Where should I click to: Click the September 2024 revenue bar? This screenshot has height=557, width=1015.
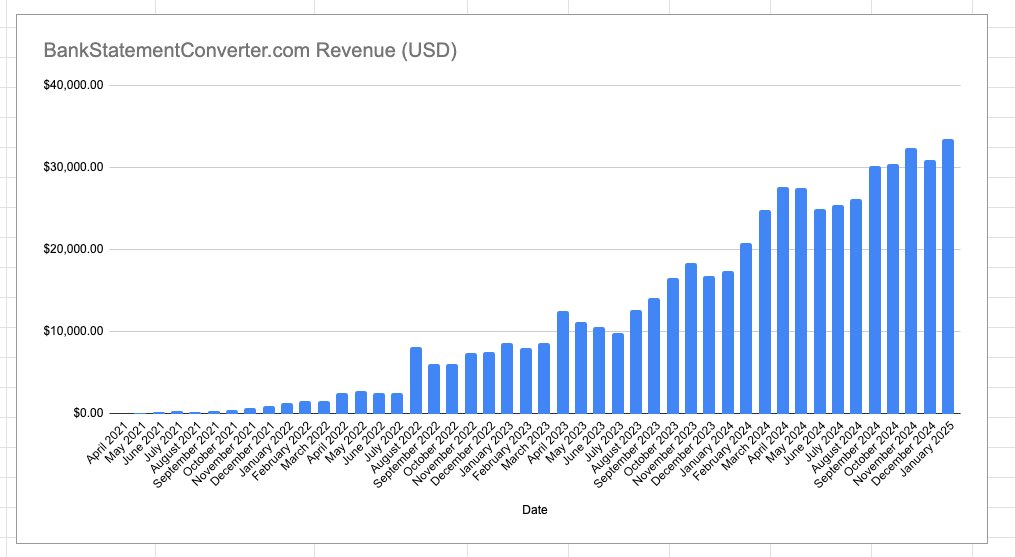pos(875,290)
